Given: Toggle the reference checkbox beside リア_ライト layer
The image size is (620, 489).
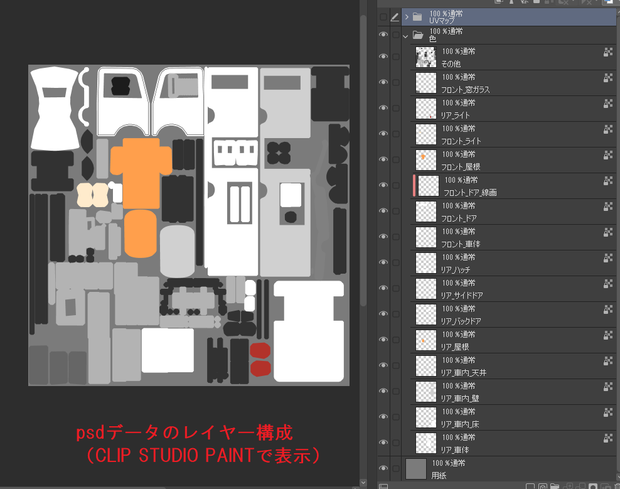Looking at the screenshot, I should 396,108.
